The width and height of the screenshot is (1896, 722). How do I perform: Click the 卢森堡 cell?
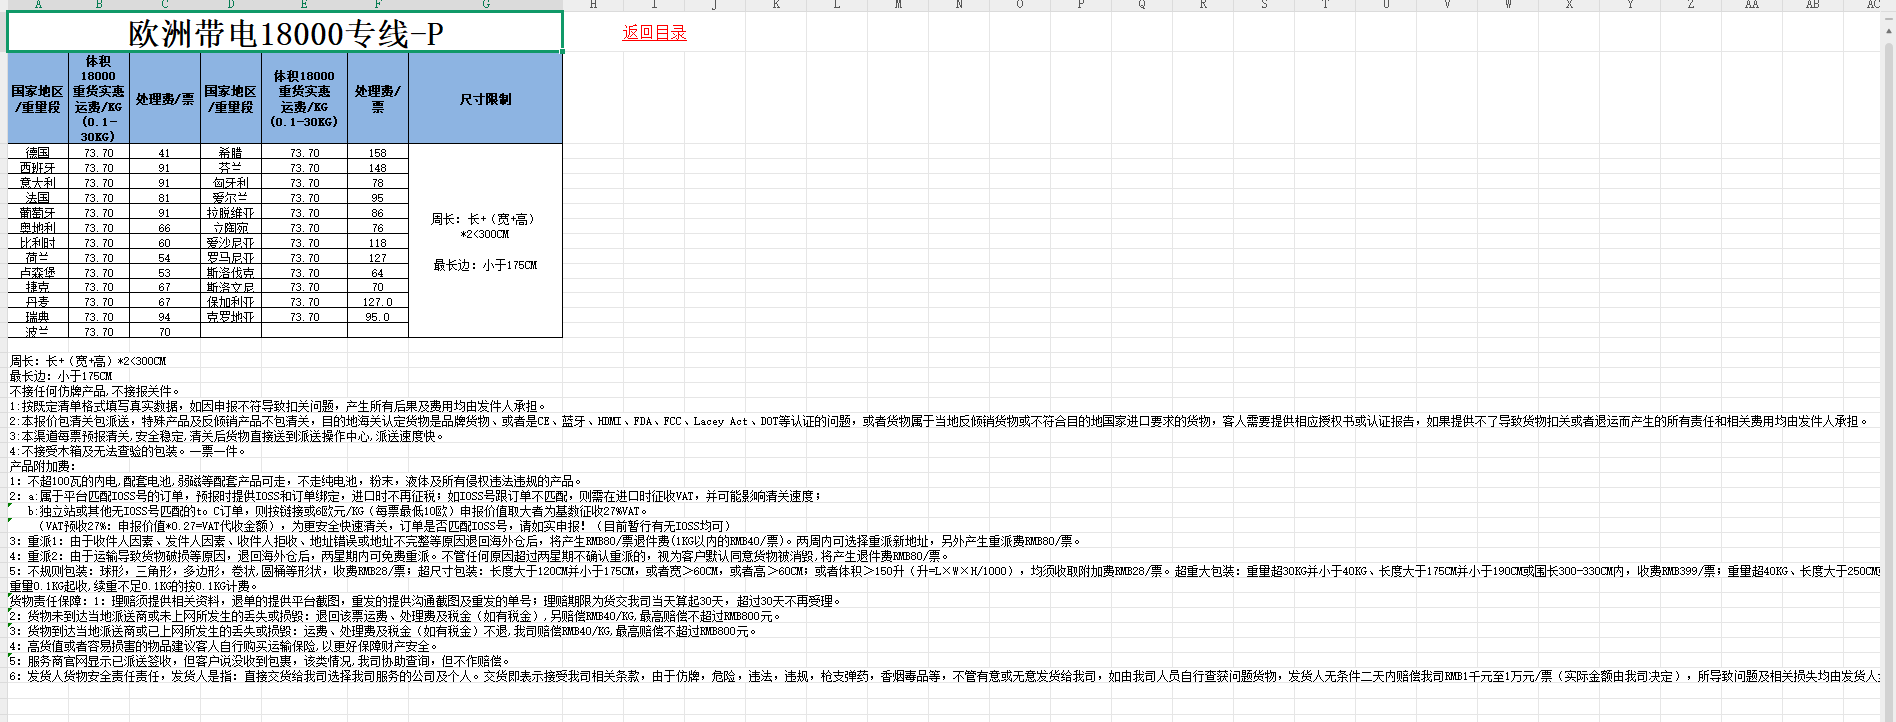point(38,272)
